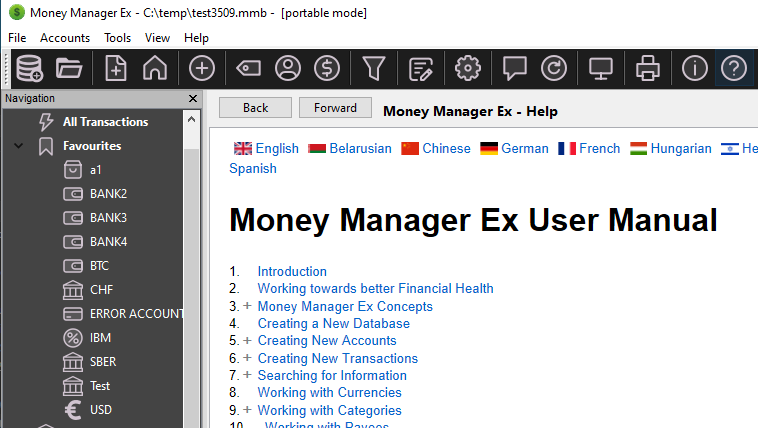This screenshot has width=758, height=428.
Task: Open the tag manager icon
Action: [x=248, y=68]
